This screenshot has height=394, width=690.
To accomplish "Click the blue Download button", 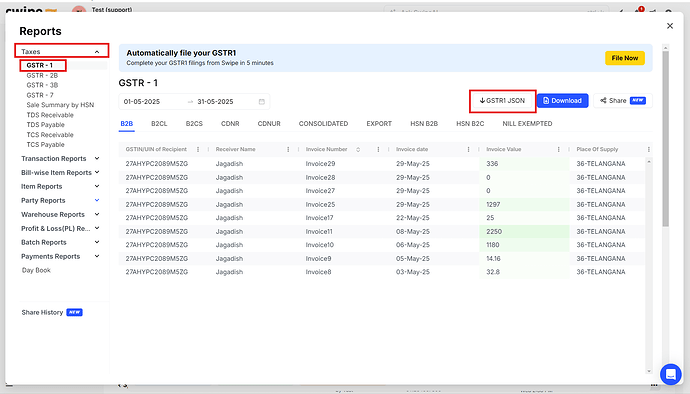I will tap(562, 101).
